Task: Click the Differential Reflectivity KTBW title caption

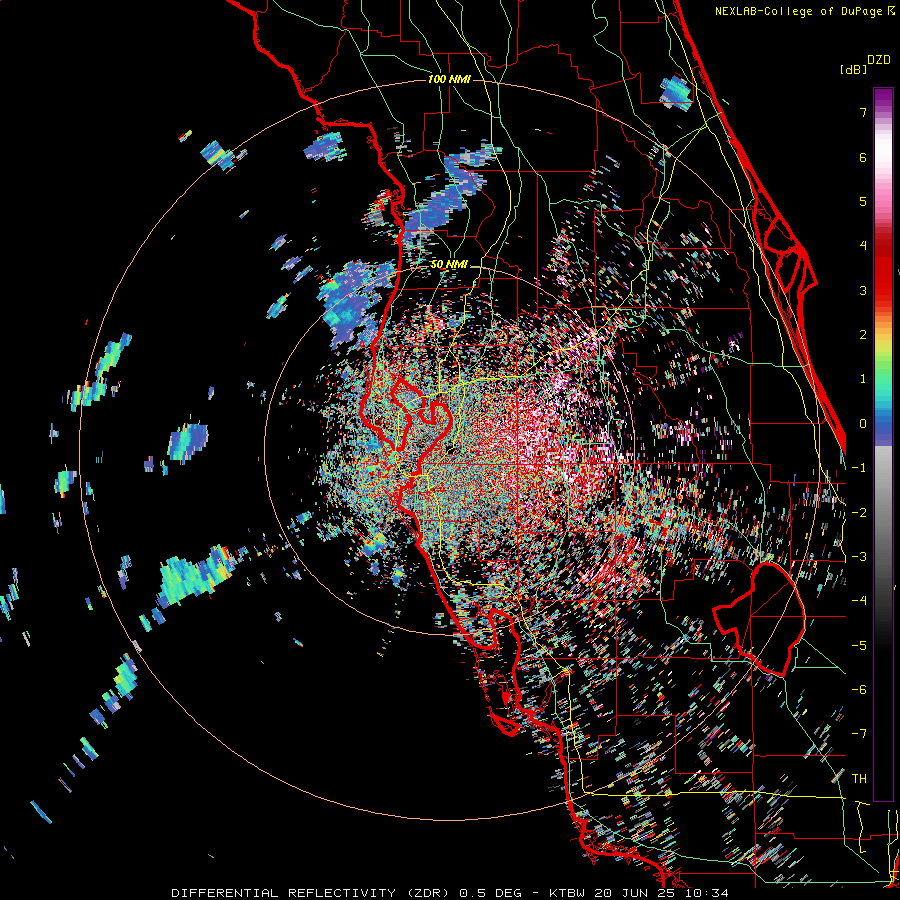Action: (x=450, y=893)
